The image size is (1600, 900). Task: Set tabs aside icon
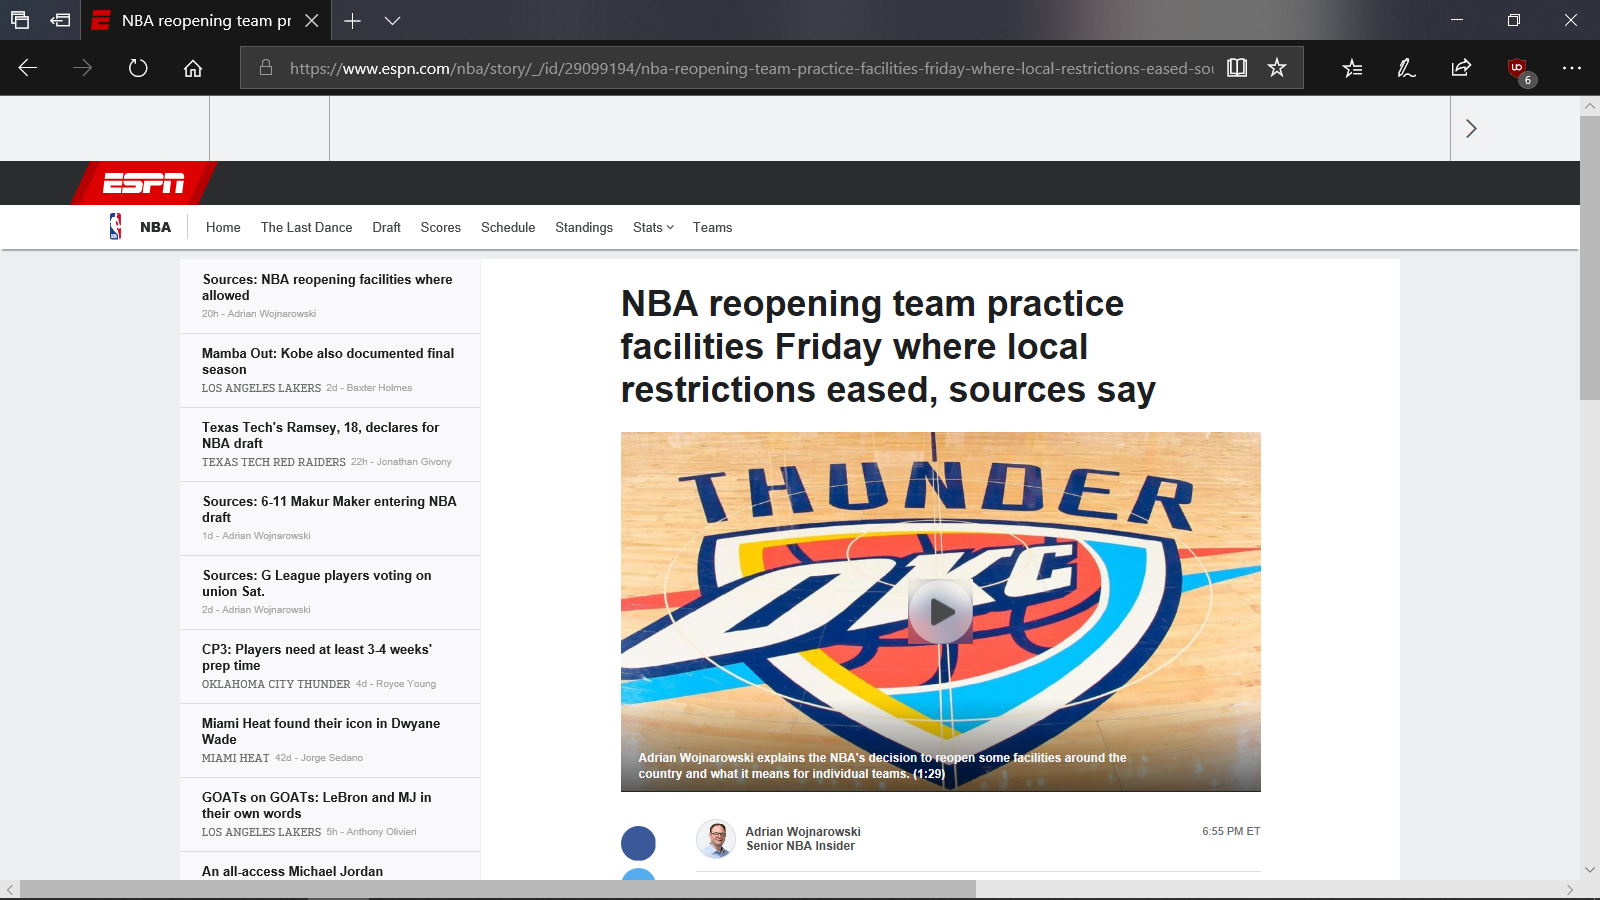60,20
